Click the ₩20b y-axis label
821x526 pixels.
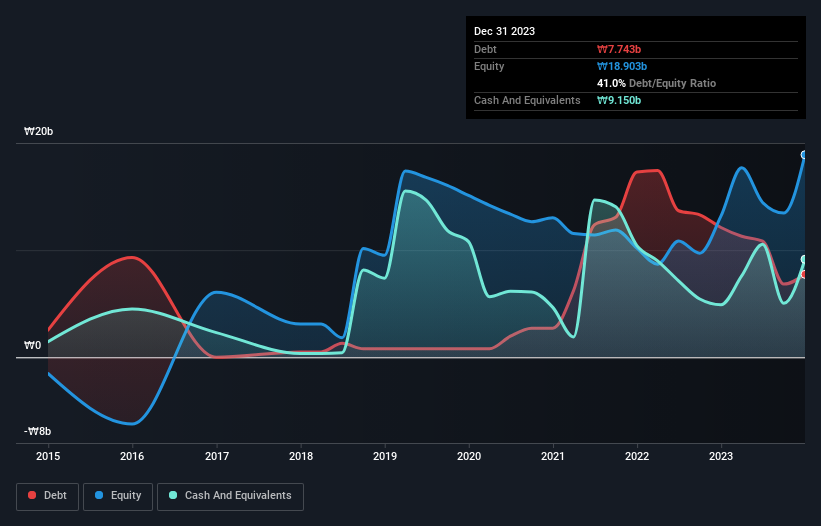(x=39, y=131)
